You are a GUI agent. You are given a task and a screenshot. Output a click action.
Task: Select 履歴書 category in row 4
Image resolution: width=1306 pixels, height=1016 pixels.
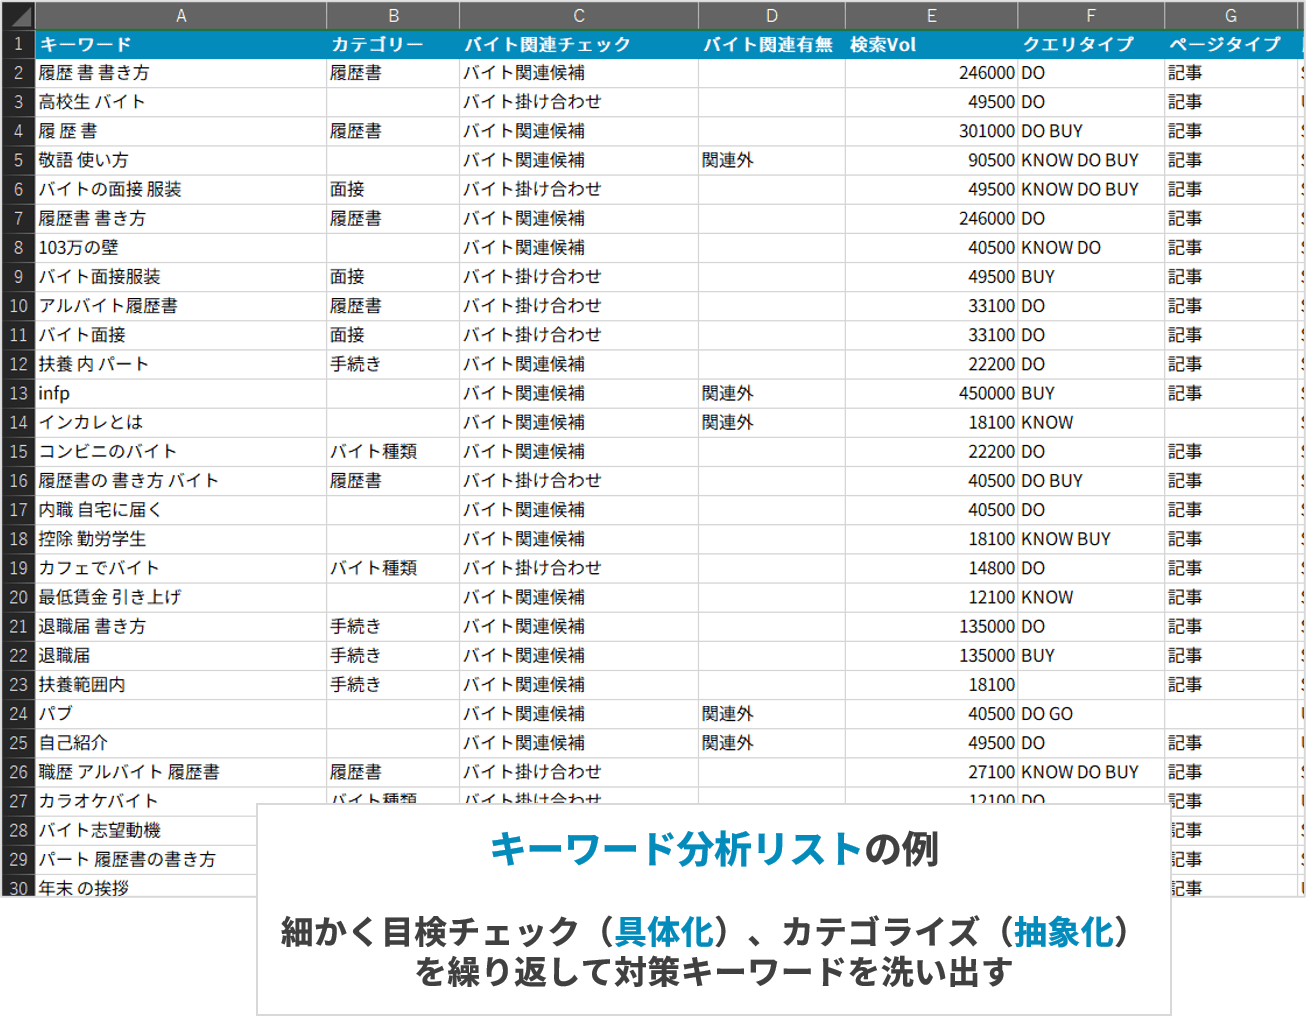point(393,131)
